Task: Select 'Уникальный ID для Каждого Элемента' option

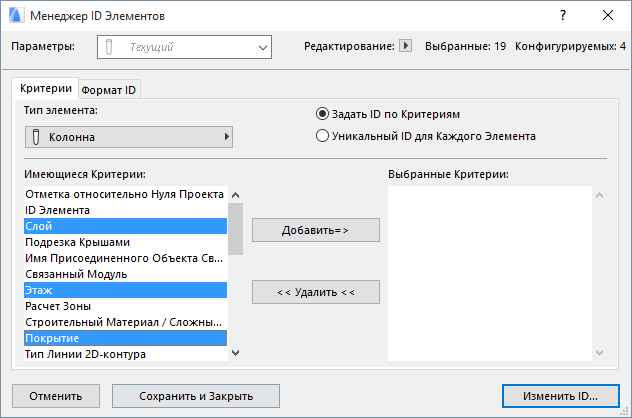Action: pyautogui.click(x=322, y=135)
